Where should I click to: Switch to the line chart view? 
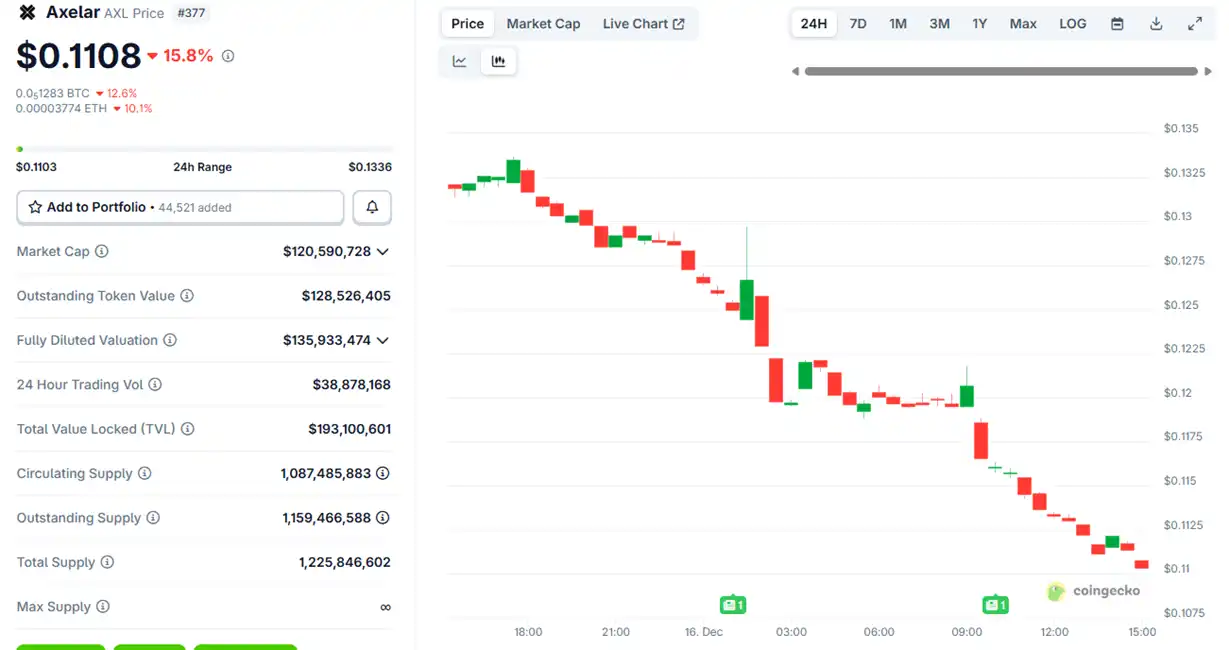coord(459,61)
